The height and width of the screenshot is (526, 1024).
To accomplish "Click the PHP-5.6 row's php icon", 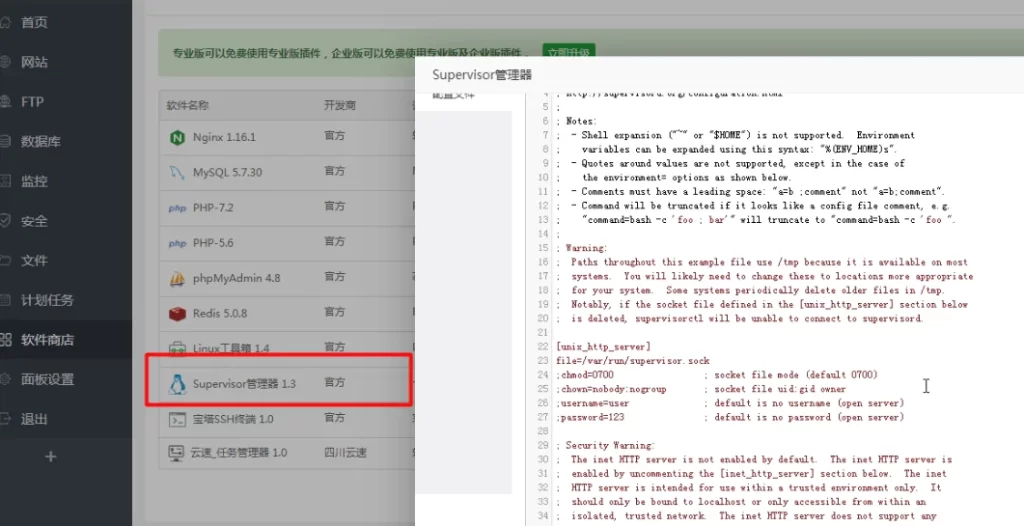I will click(177, 244).
